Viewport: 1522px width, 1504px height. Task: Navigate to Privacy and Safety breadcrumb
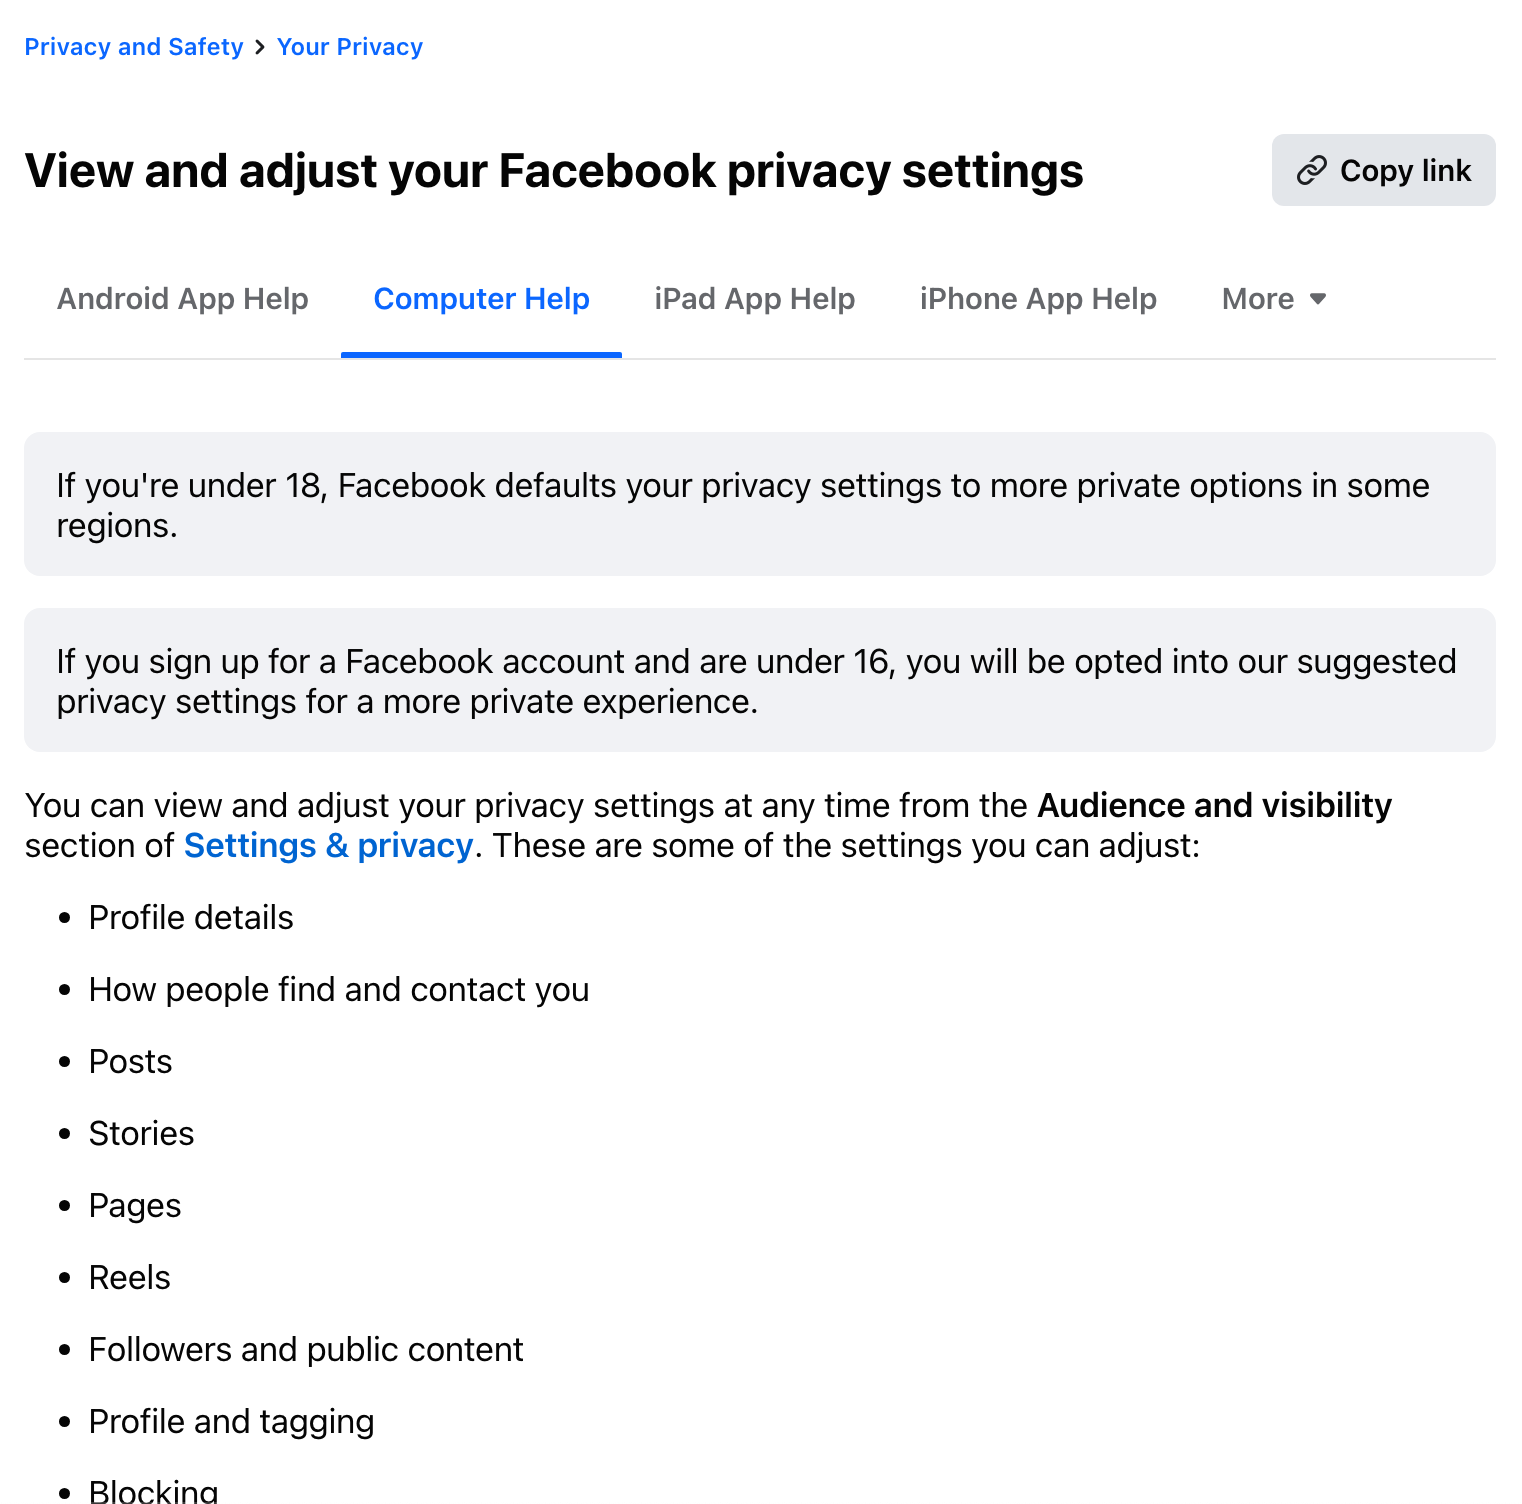click(x=134, y=47)
